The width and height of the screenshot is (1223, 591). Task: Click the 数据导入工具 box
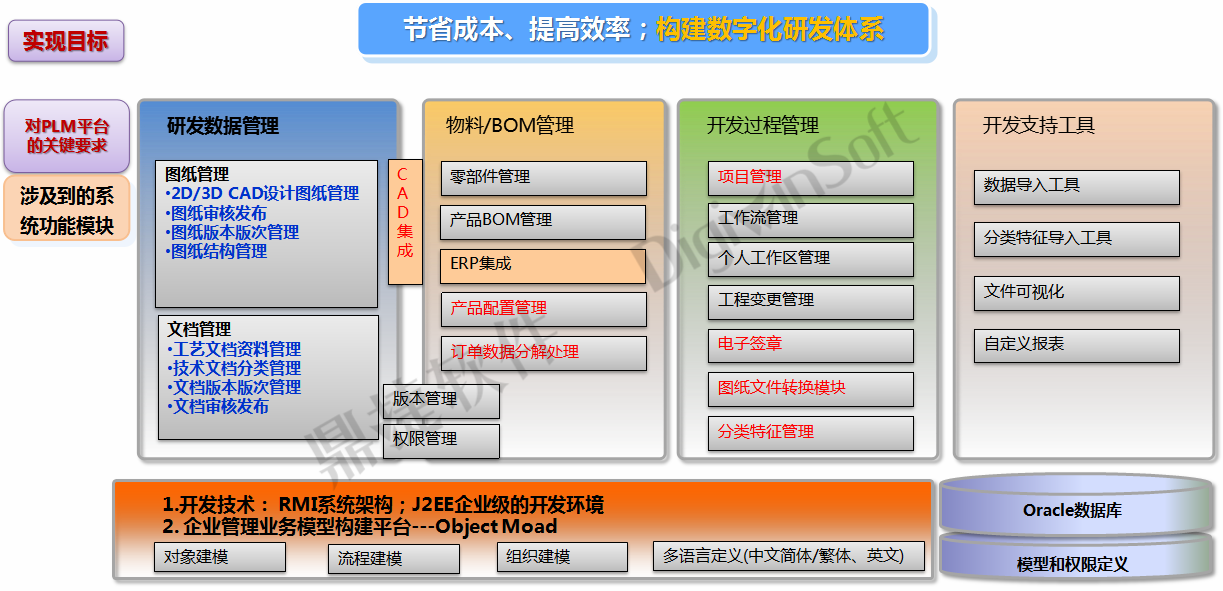pos(1076,187)
